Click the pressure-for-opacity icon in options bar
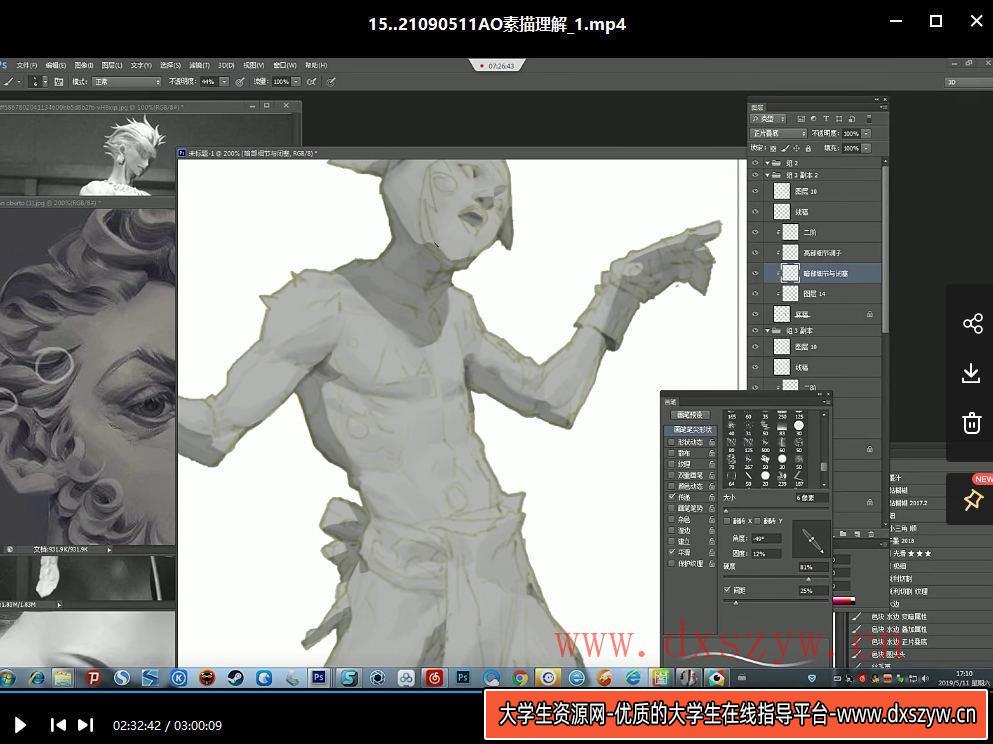993x744 pixels. click(x=240, y=82)
